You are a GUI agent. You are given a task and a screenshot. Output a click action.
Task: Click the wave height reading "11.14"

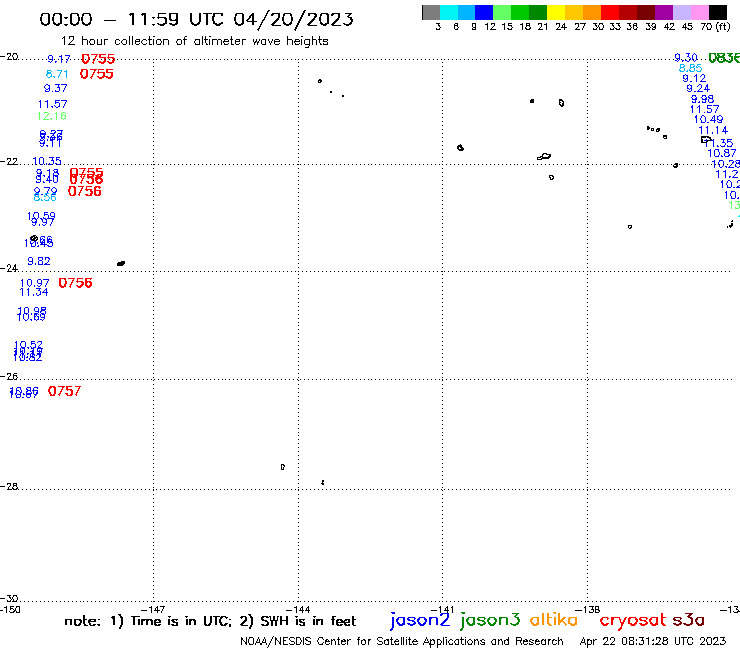click(713, 130)
